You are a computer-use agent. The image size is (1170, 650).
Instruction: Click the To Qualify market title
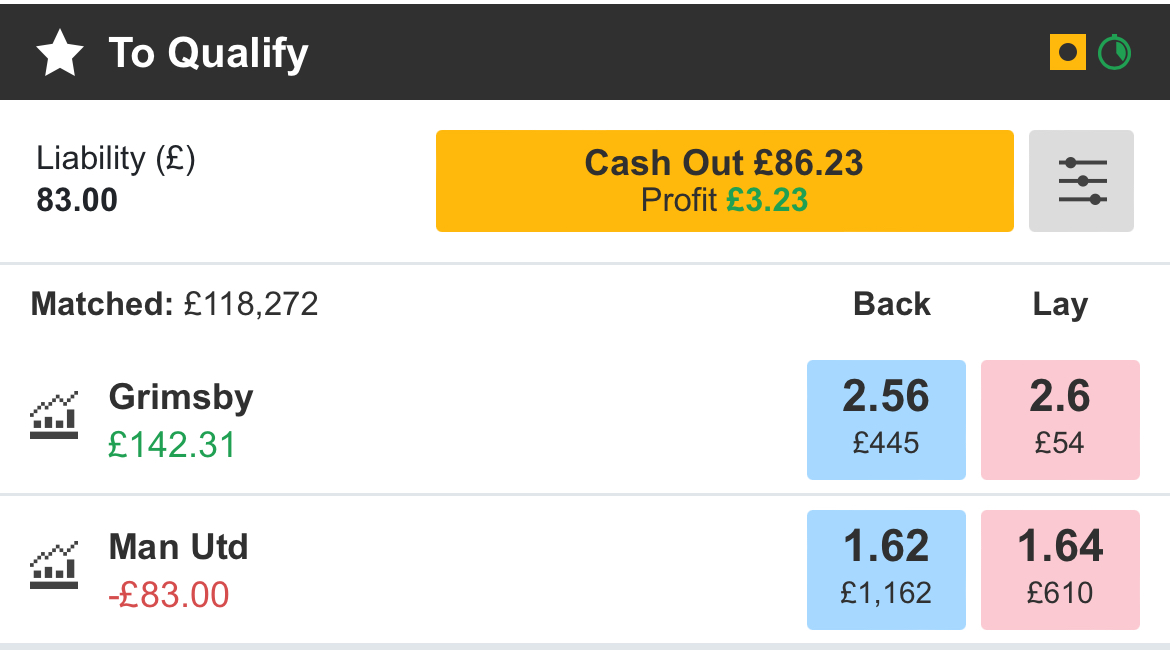[209, 53]
